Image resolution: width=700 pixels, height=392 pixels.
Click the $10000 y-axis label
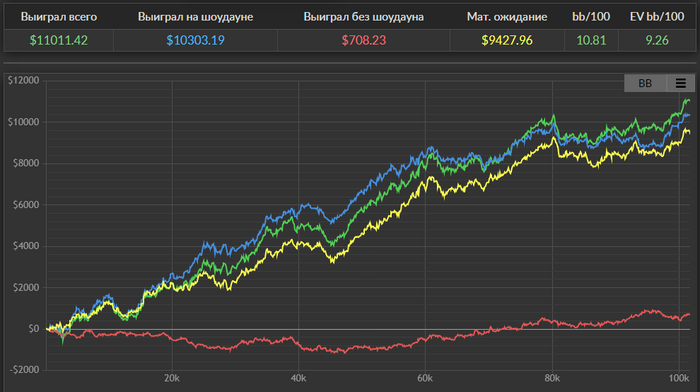23,122
